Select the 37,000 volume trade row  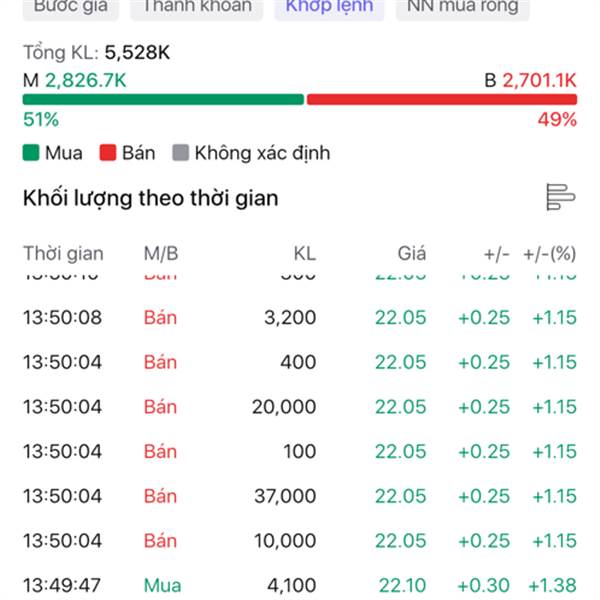click(x=300, y=496)
